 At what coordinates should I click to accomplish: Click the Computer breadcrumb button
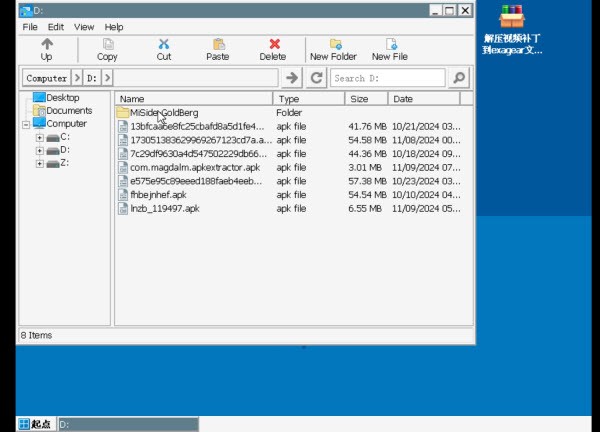click(x=47, y=78)
